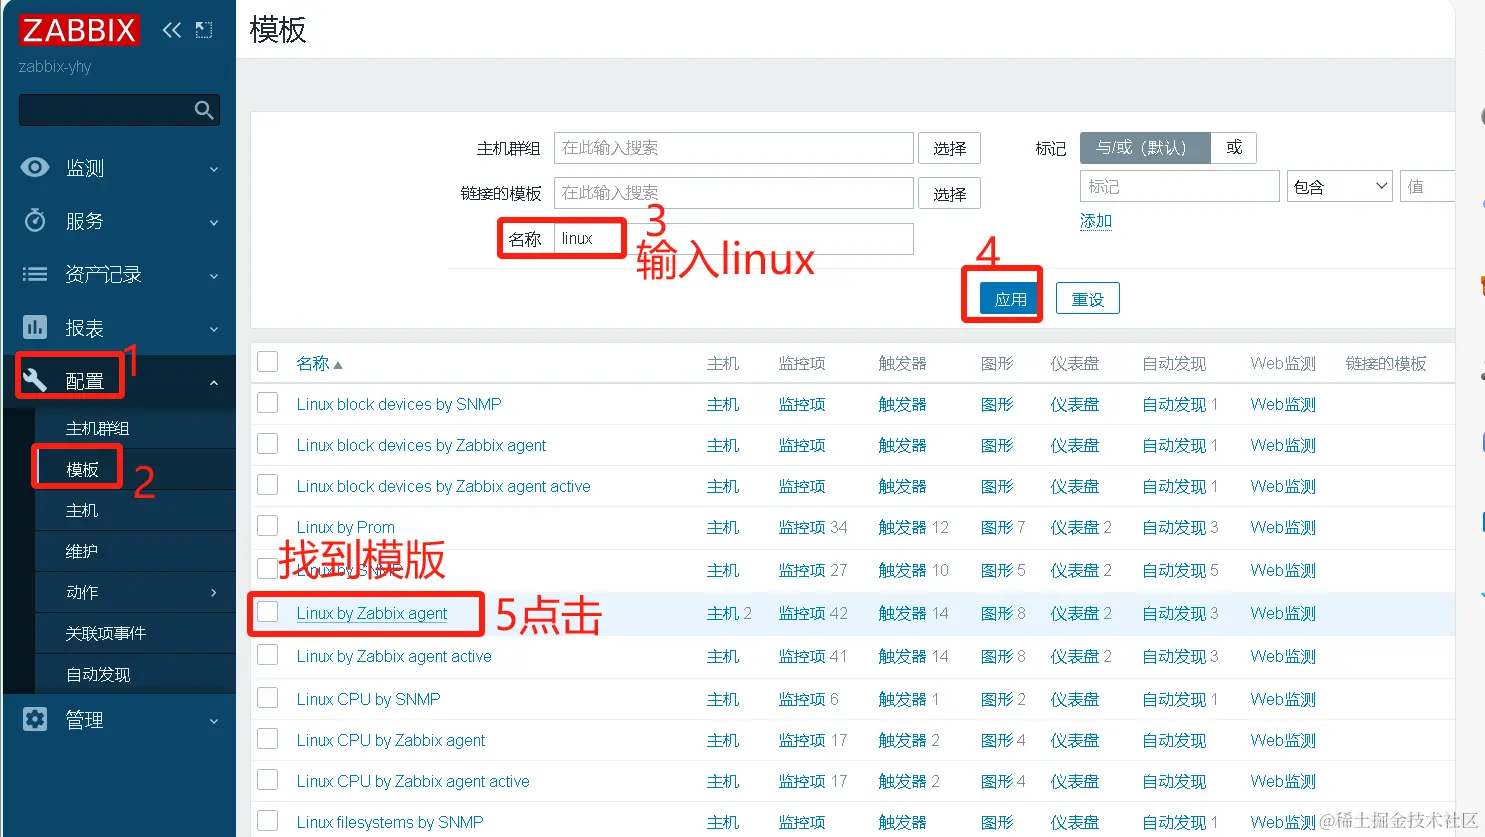
Task: Click the eye icon for 监测
Action: coord(35,167)
